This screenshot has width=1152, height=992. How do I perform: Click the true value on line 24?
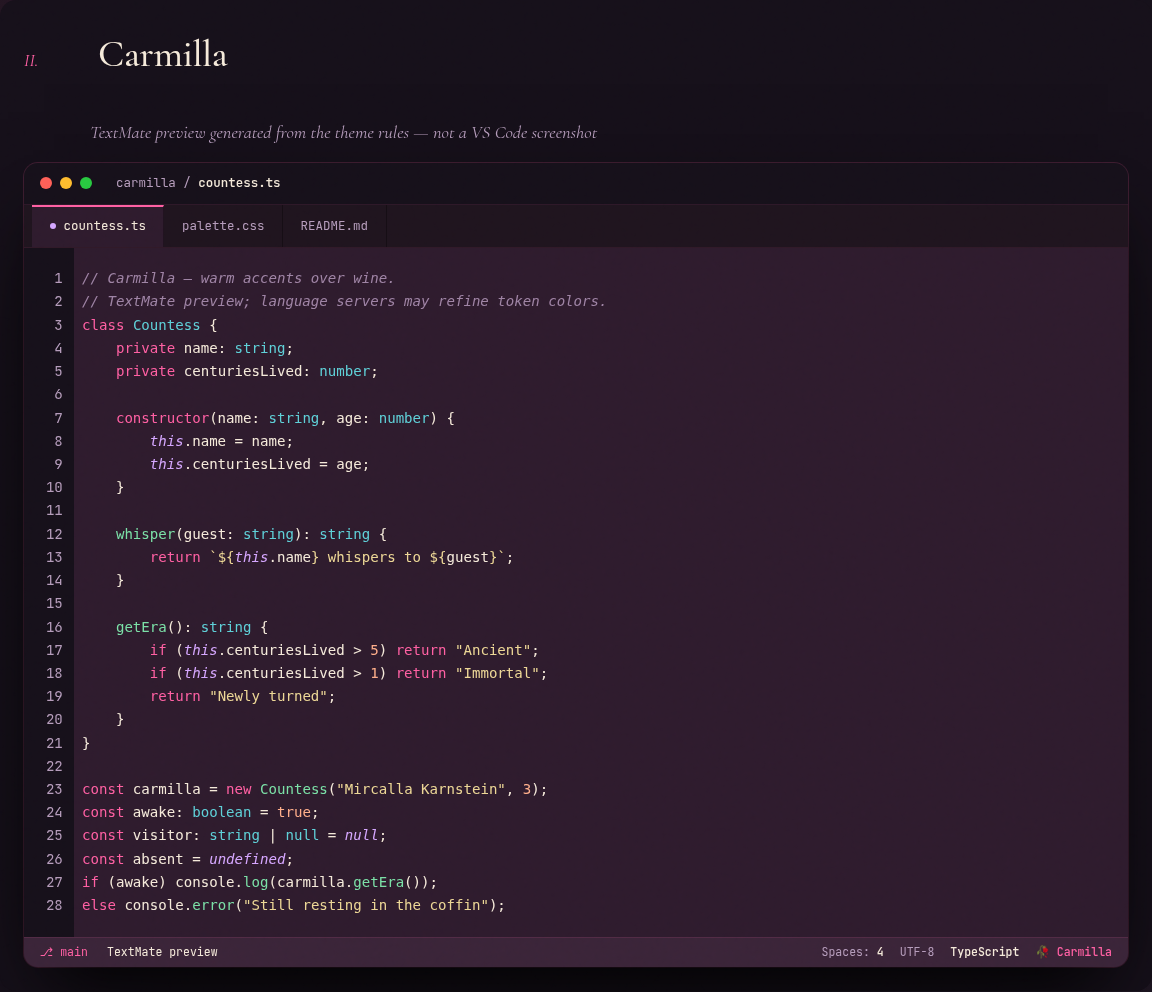coord(294,813)
